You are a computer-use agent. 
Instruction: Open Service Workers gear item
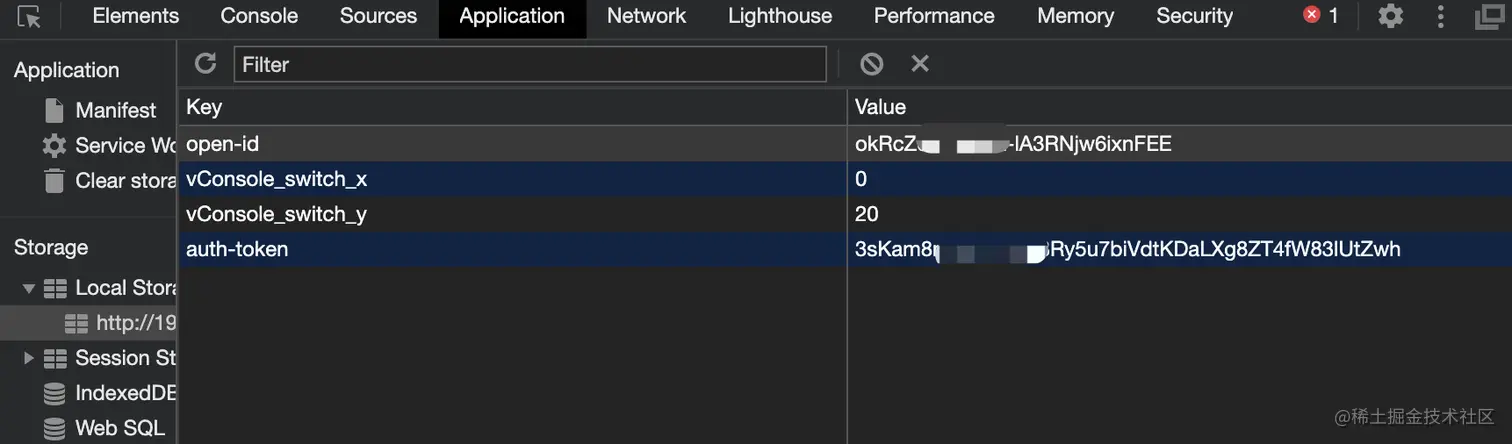[110, 146]
